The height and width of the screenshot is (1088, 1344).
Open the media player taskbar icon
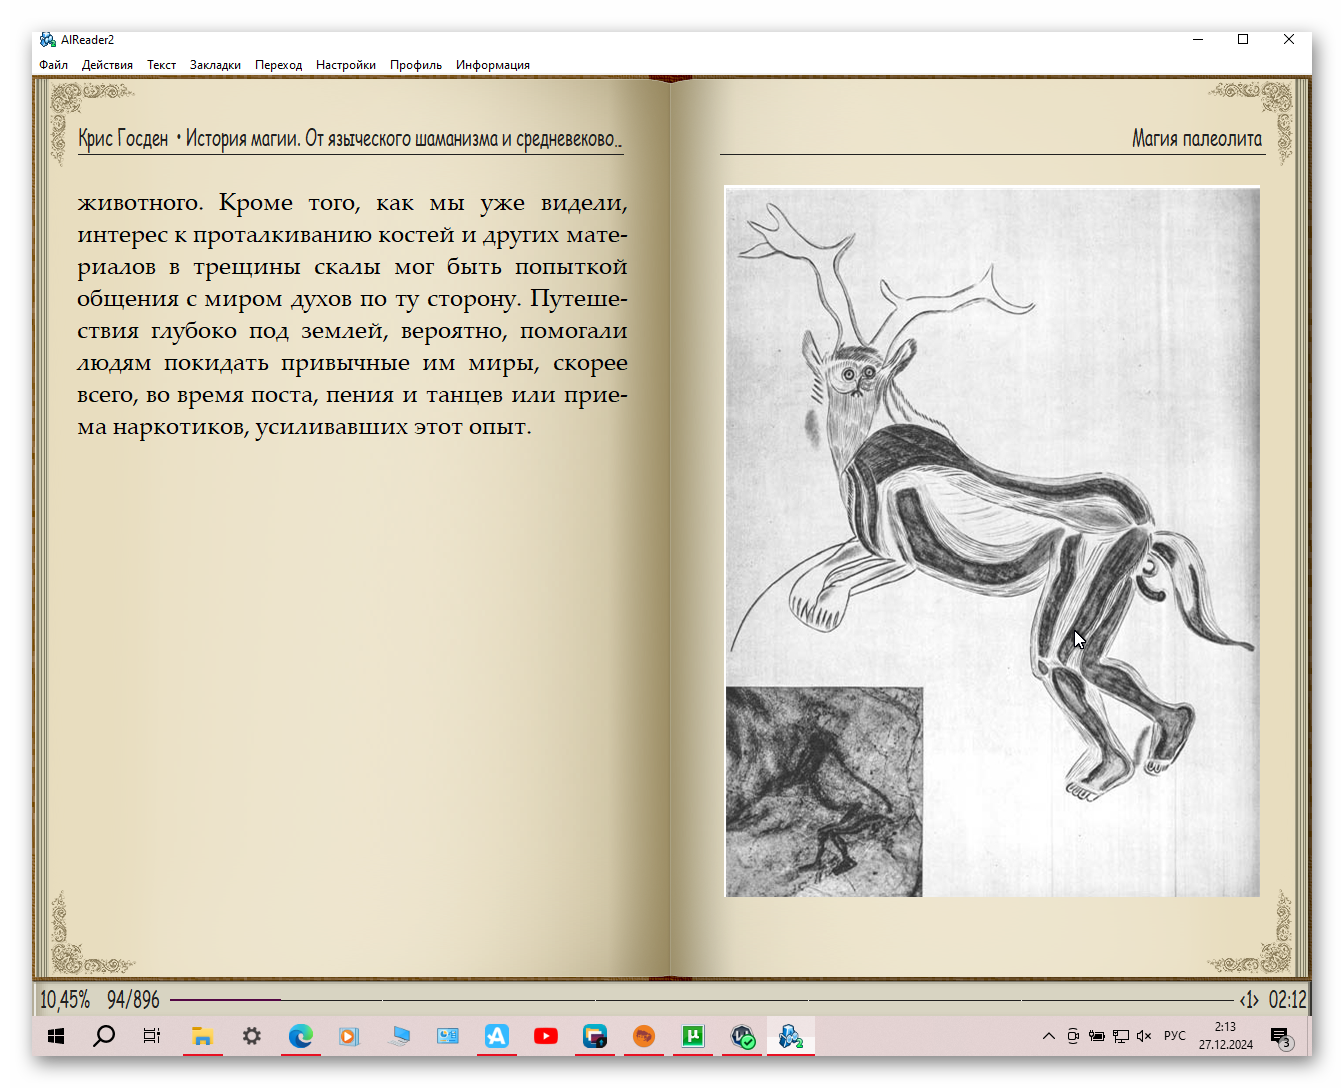(349, 1036)
